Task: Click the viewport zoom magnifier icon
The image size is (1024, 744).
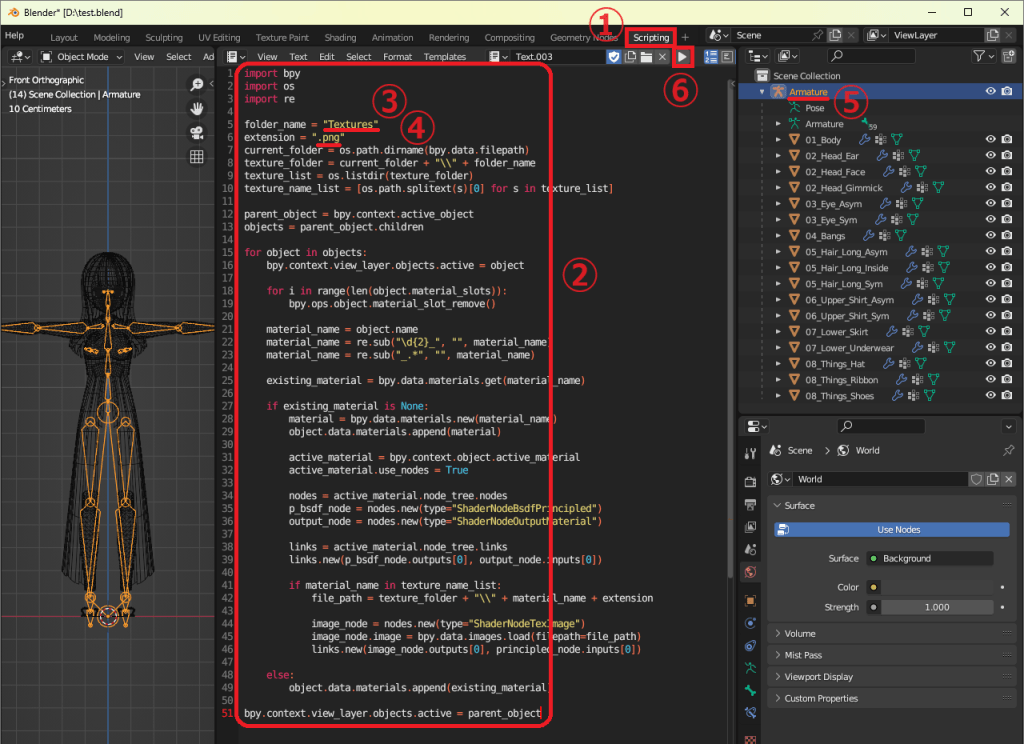Action: click(x=197, y=85)
